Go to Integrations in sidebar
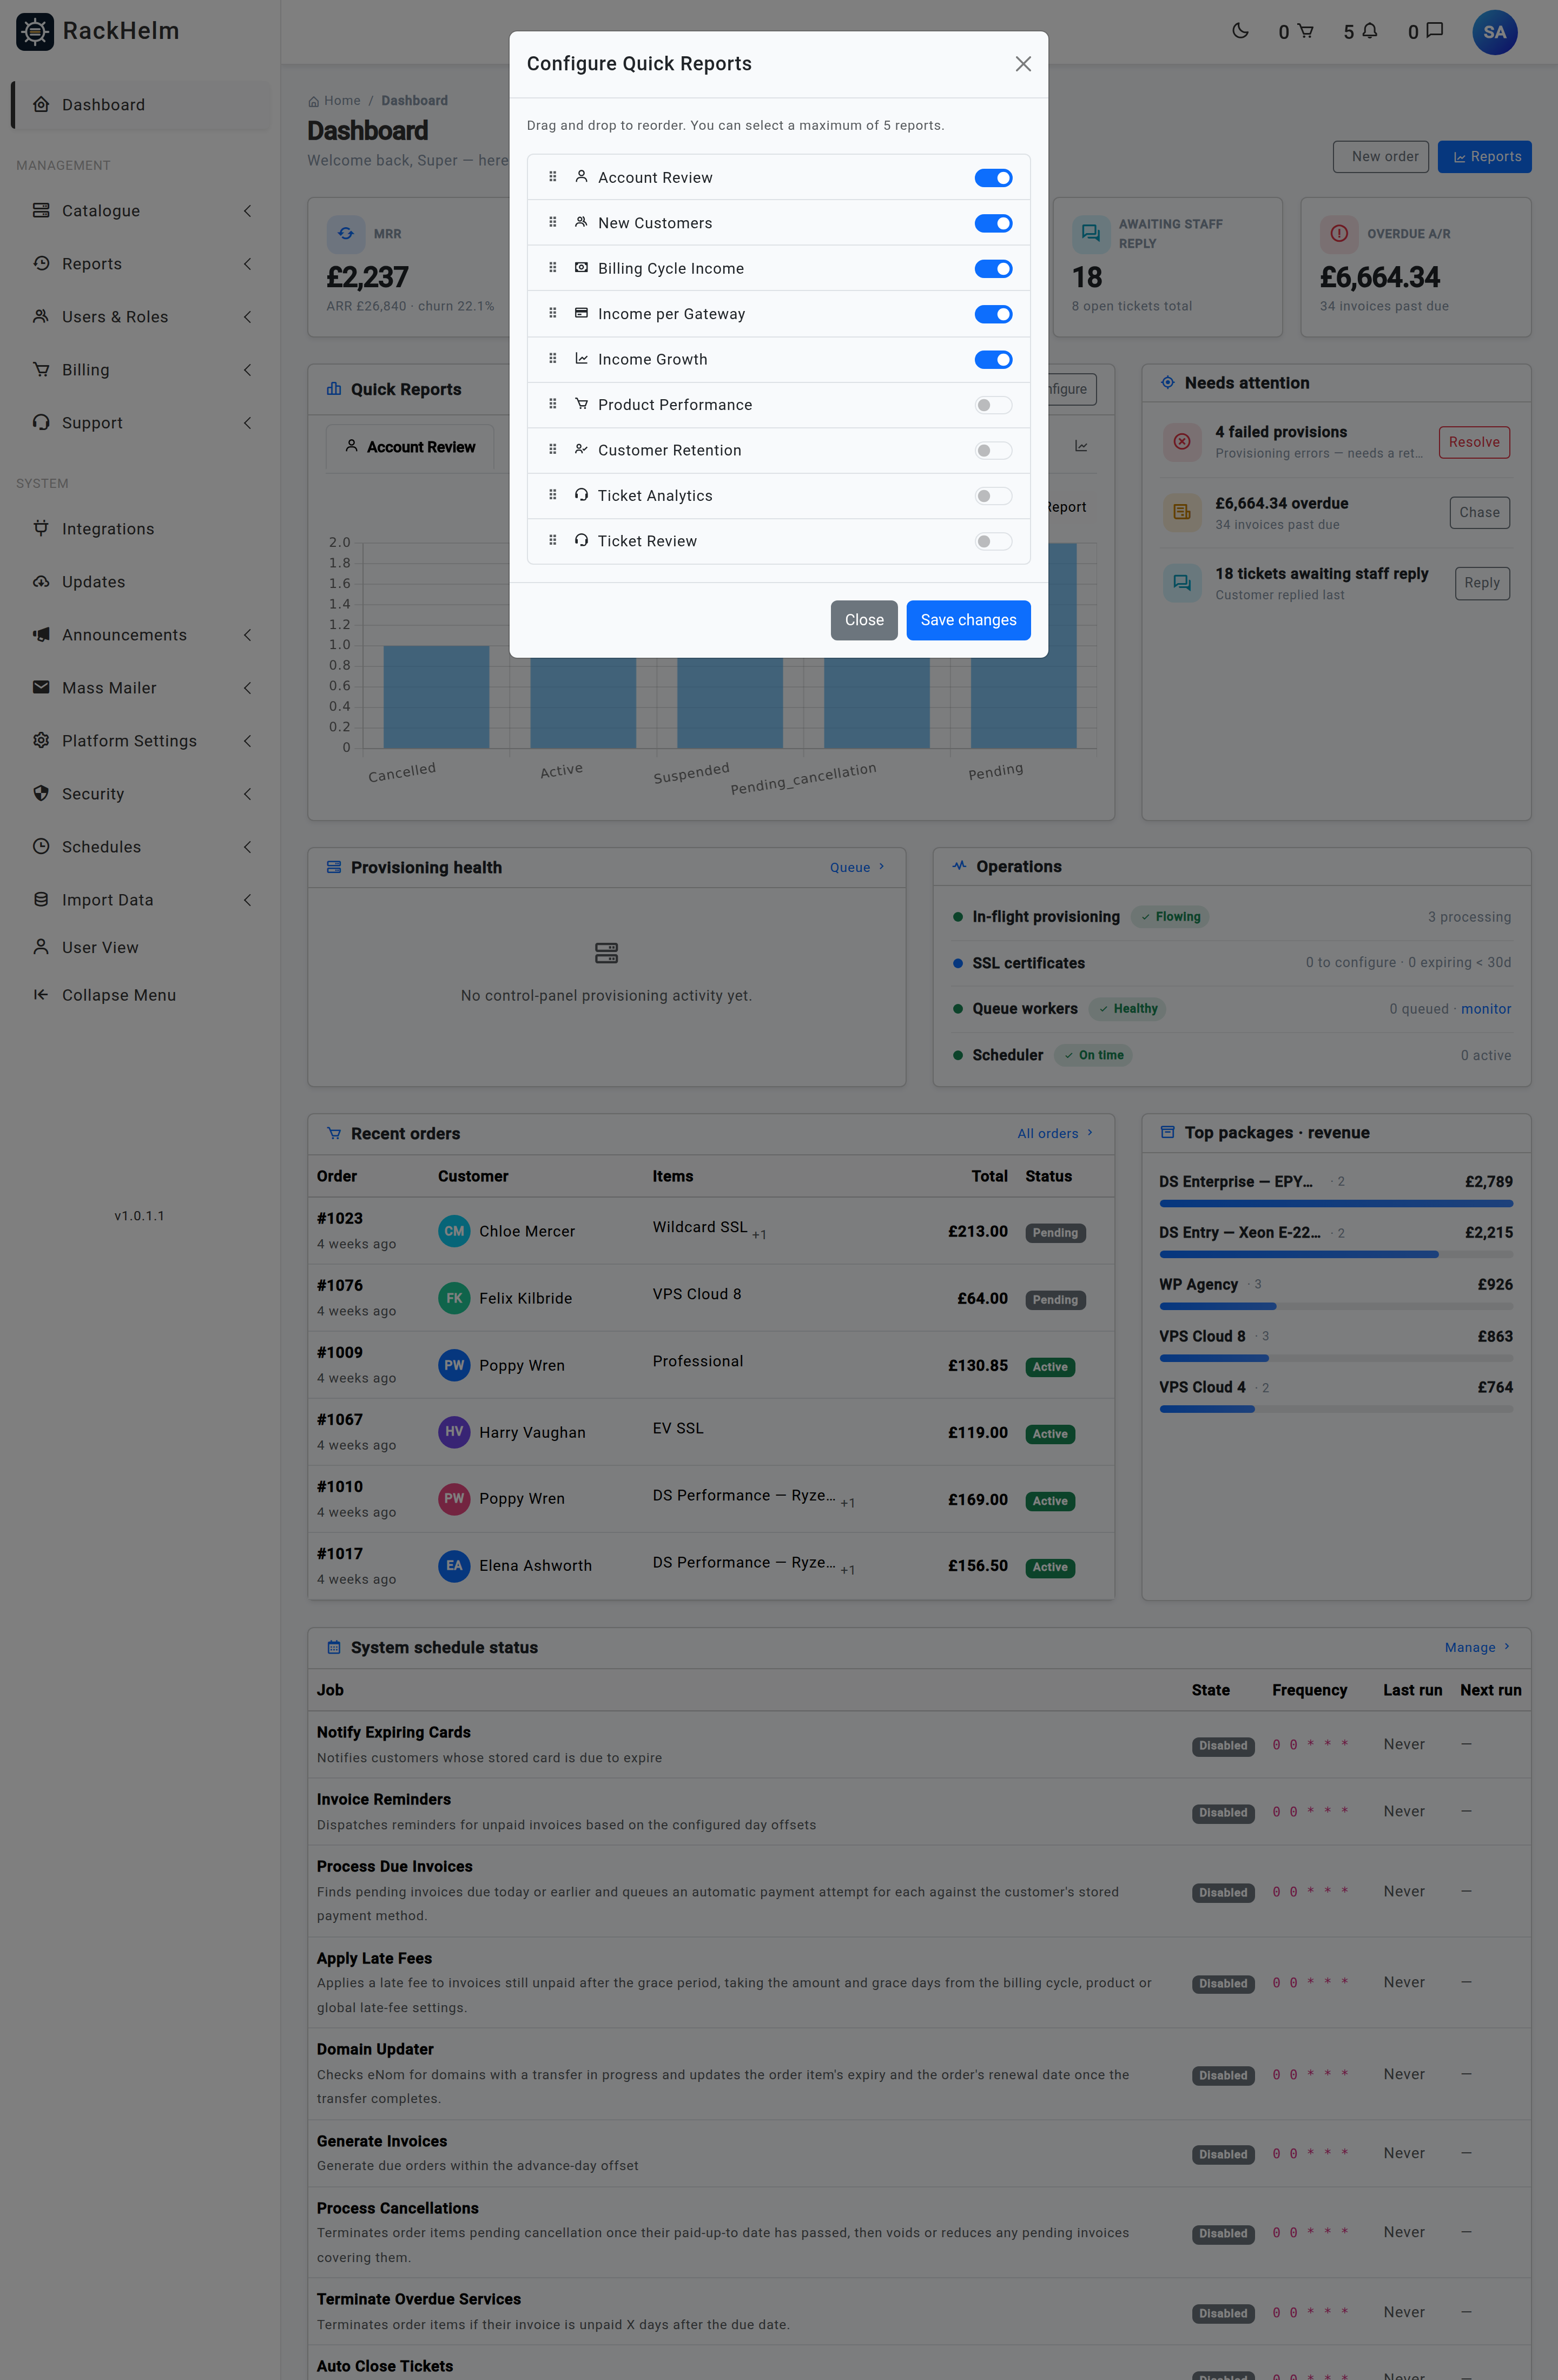 [141, 529]
